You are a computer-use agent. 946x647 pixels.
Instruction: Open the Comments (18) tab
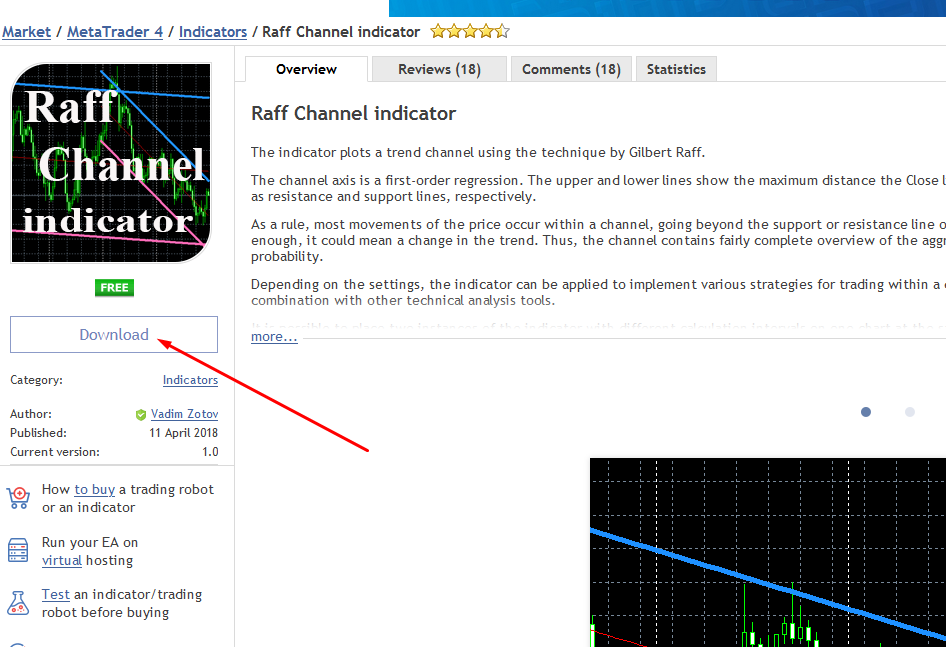tap(571, 69)
